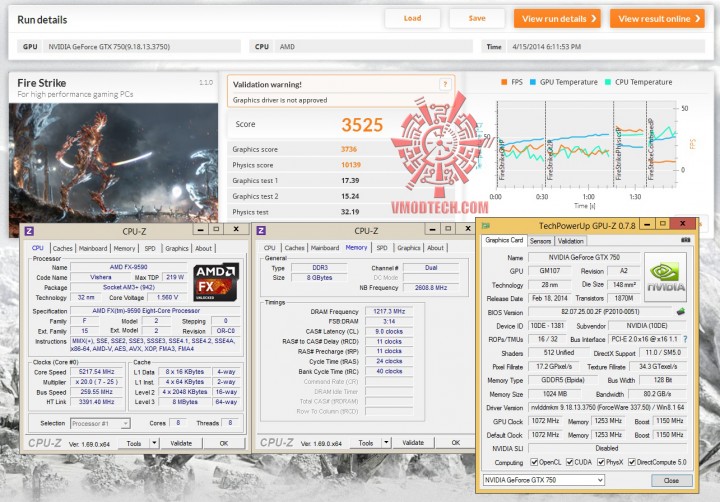Open Memory tab in left CPU-Z window
720x502 pixels.
[x=124, y=248]
